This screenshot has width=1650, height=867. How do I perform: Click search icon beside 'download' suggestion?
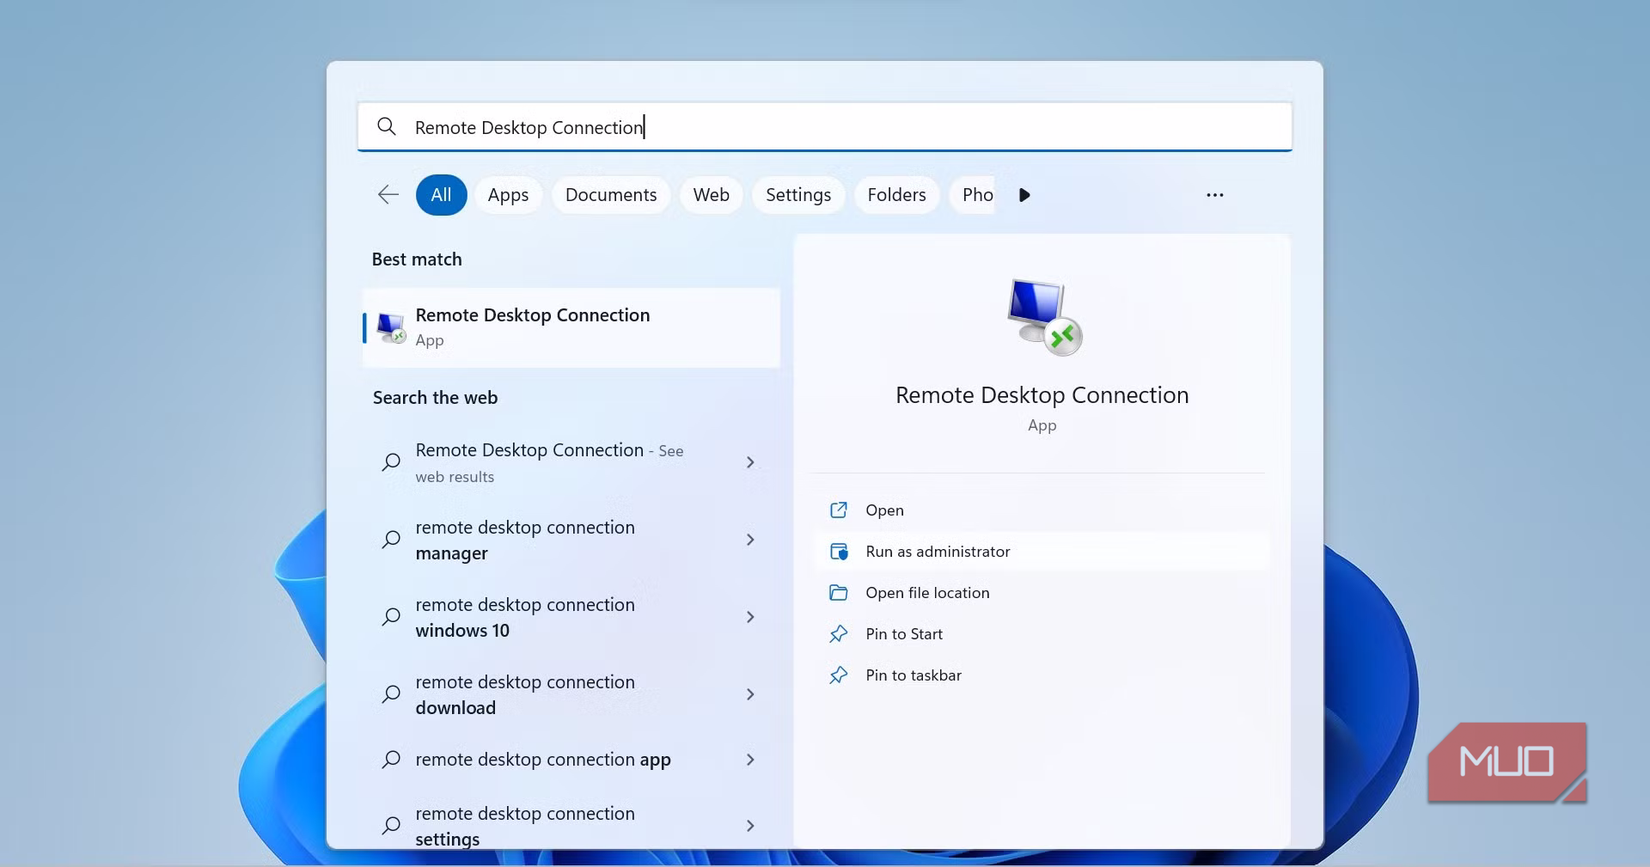391,694
